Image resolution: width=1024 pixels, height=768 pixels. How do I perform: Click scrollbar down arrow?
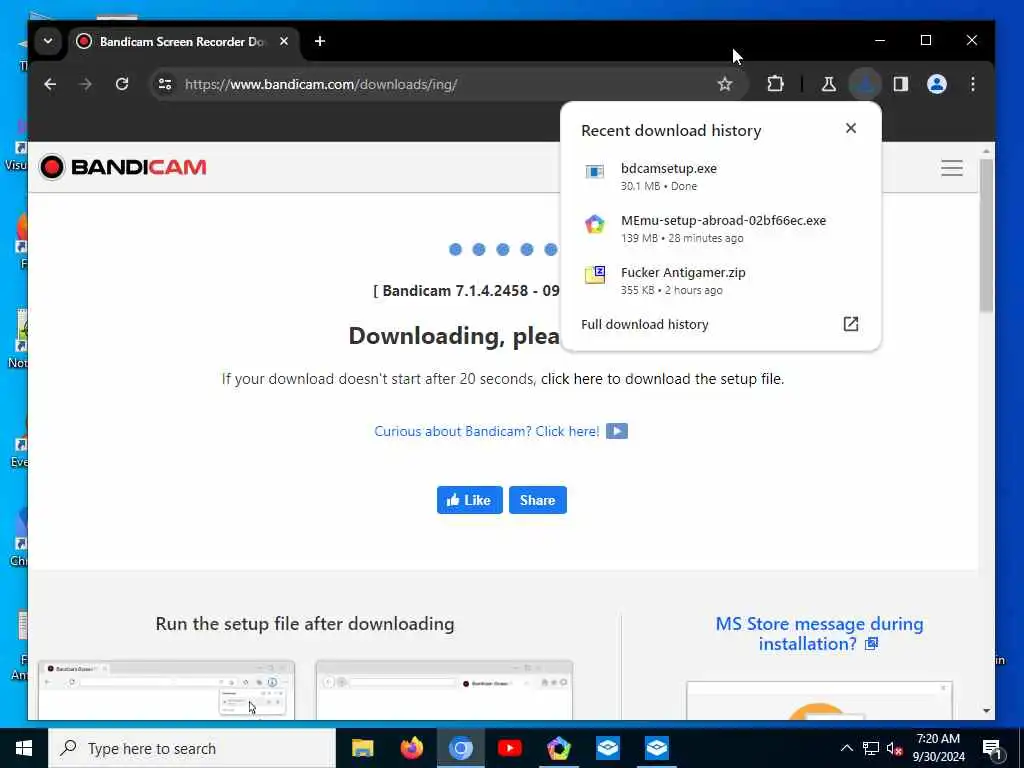click(x=986, y=711)
